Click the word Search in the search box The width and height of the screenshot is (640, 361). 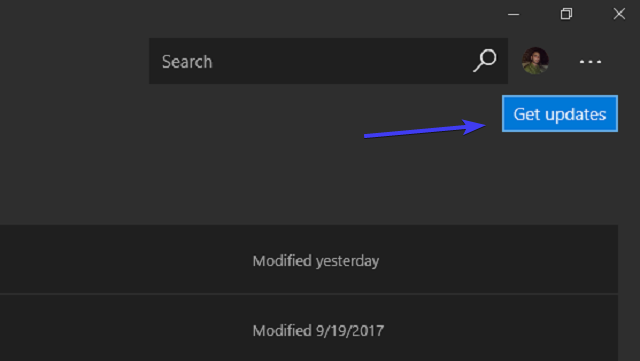click(187, 62)
